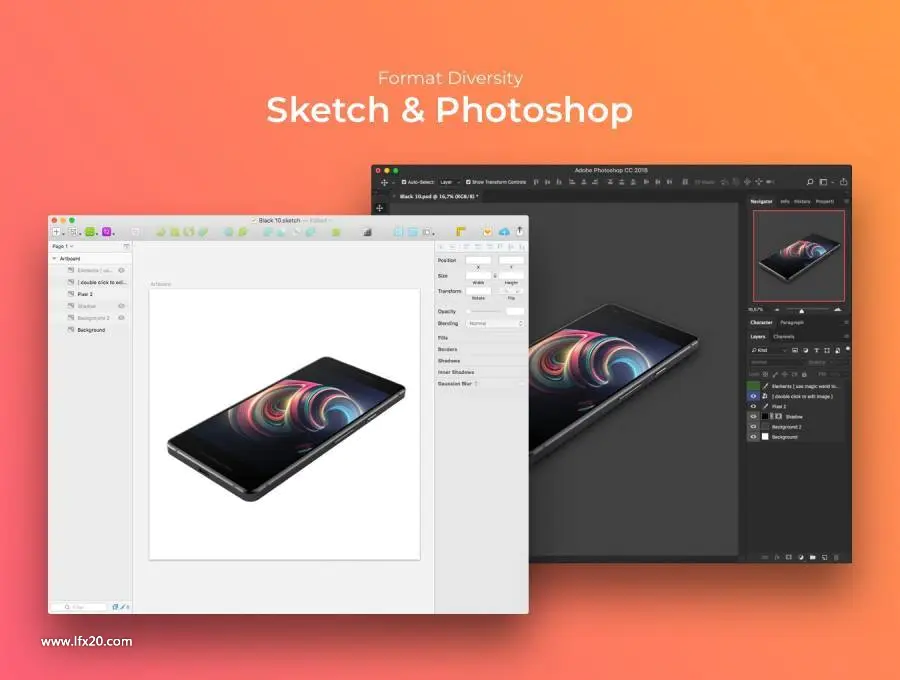Screen dimensions: 900x680
Task: Hide the Shadow layer in Photoshop
Action: click(753, 417)
